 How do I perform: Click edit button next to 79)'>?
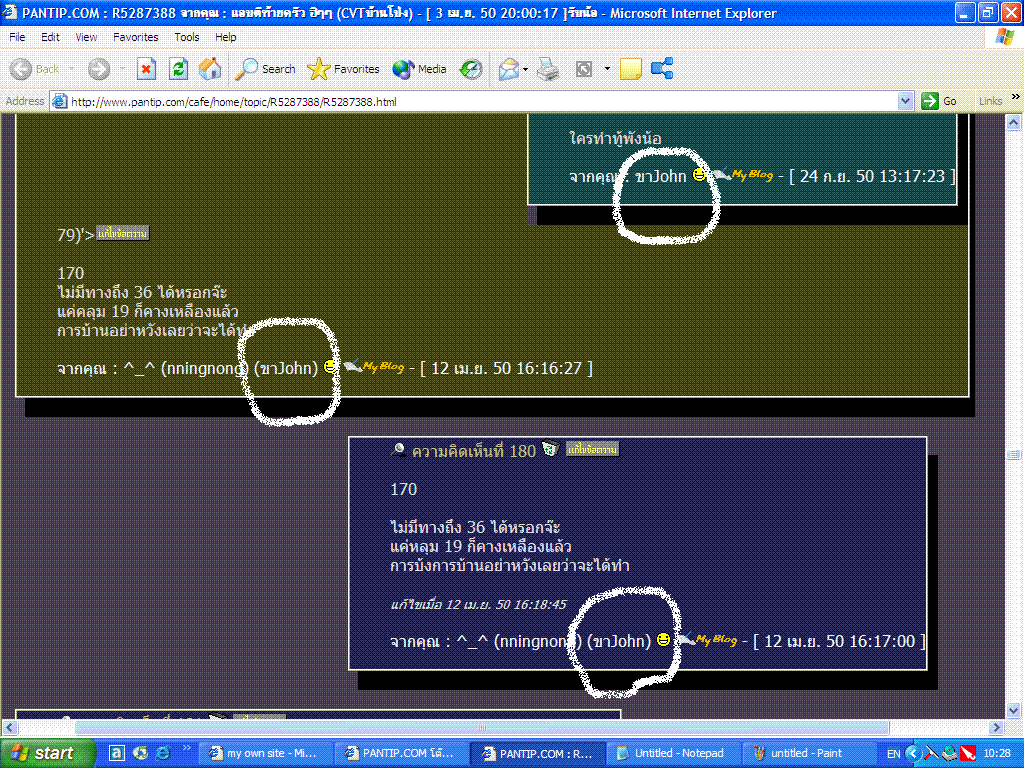(123, 233)
